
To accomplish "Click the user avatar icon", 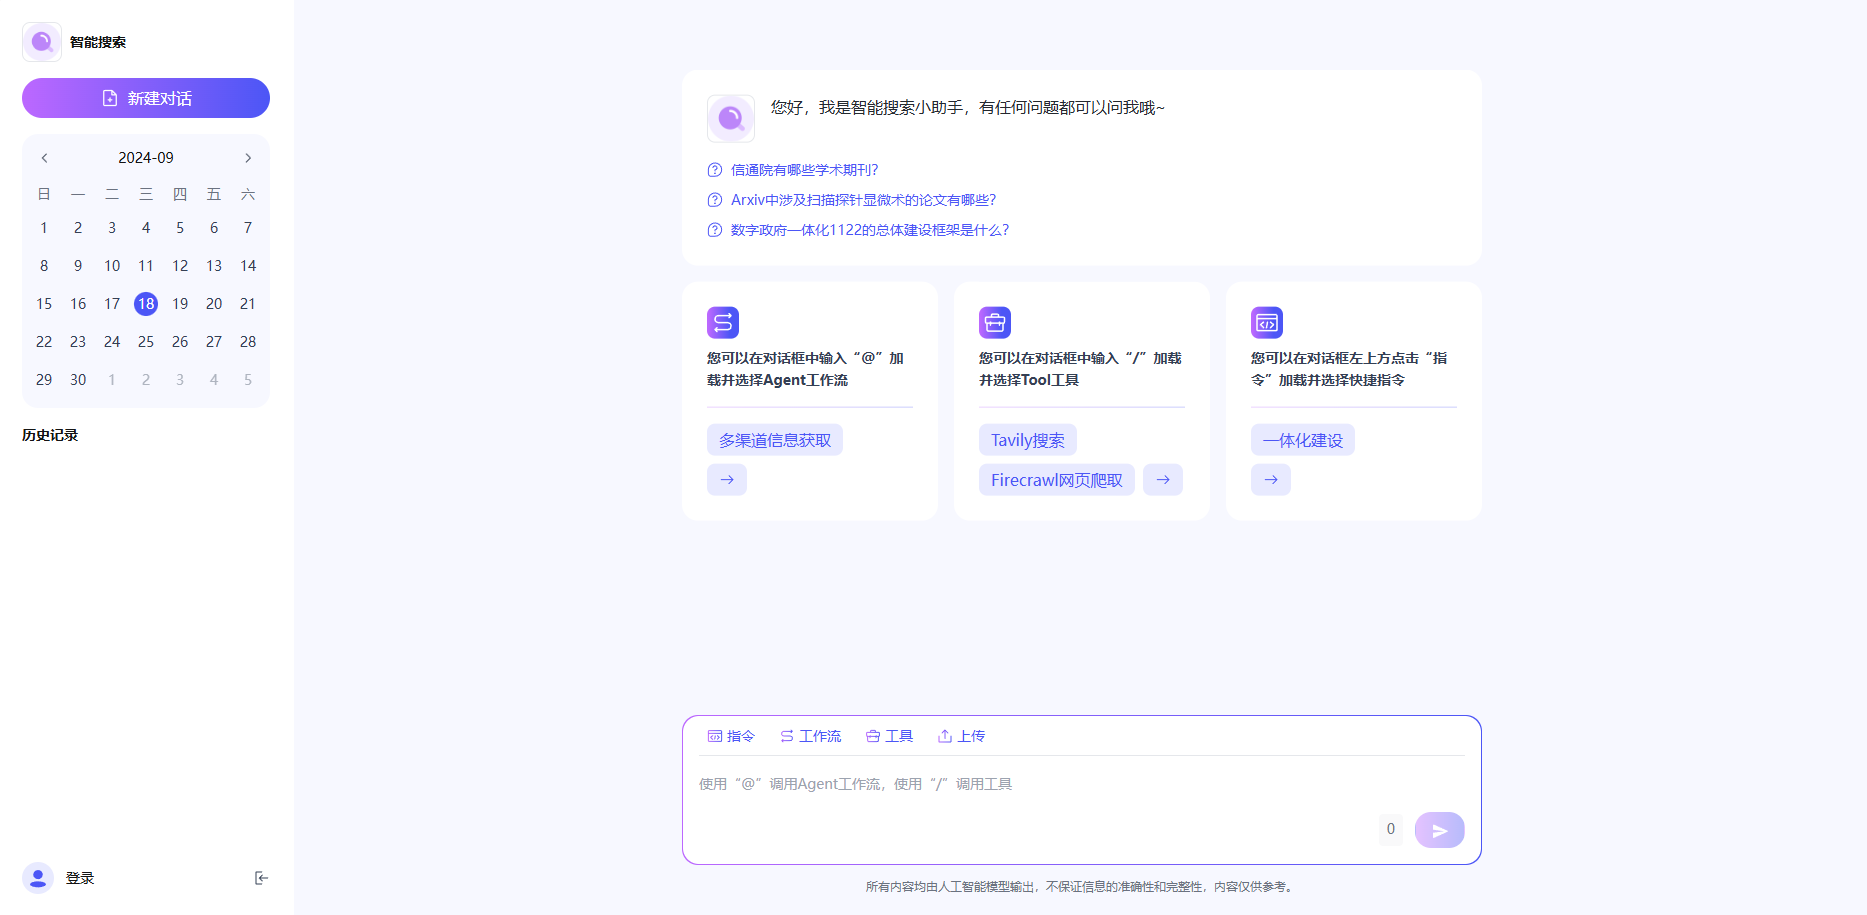I will pyautogui.click(x=38, y=878).
